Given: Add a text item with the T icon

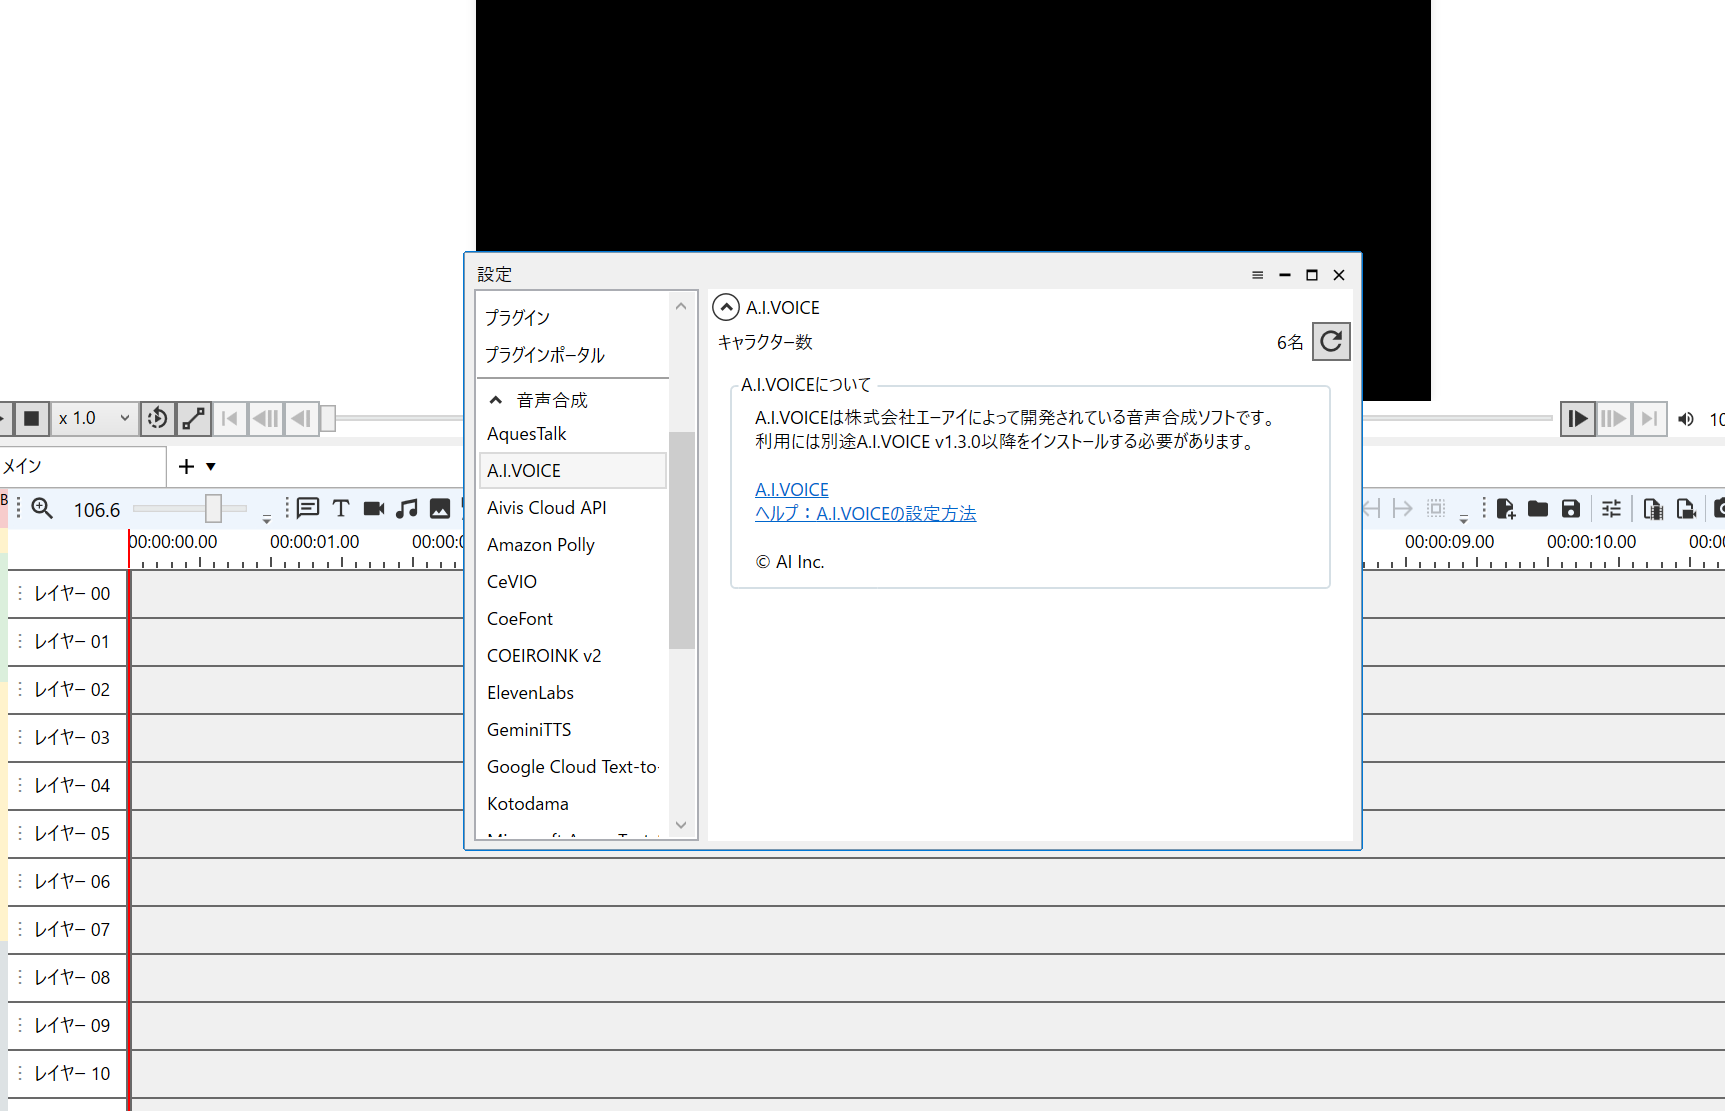Looking at the screenshot, I should pos(341,508).
